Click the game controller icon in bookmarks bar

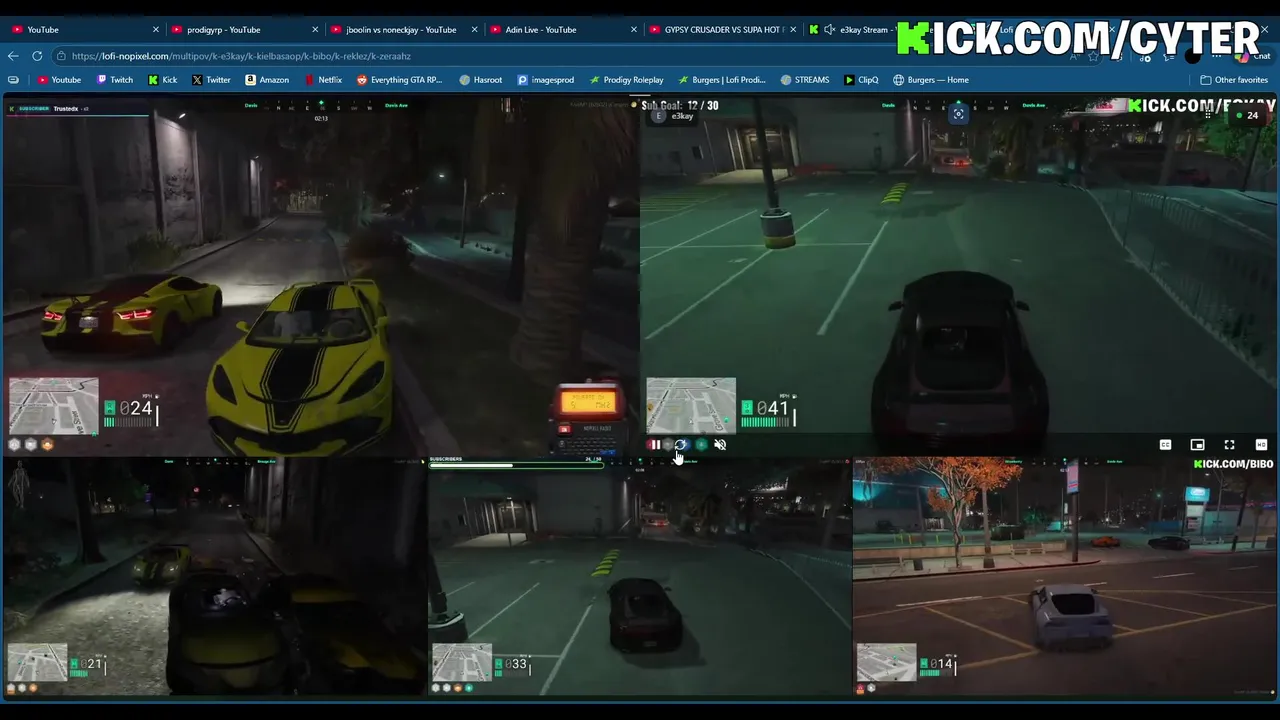13,80
